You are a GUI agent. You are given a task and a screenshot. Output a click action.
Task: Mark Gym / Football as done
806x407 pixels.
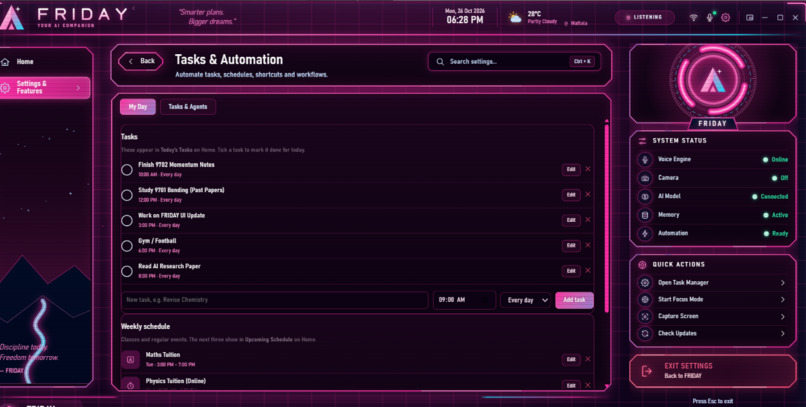click(x=127, y=246)
